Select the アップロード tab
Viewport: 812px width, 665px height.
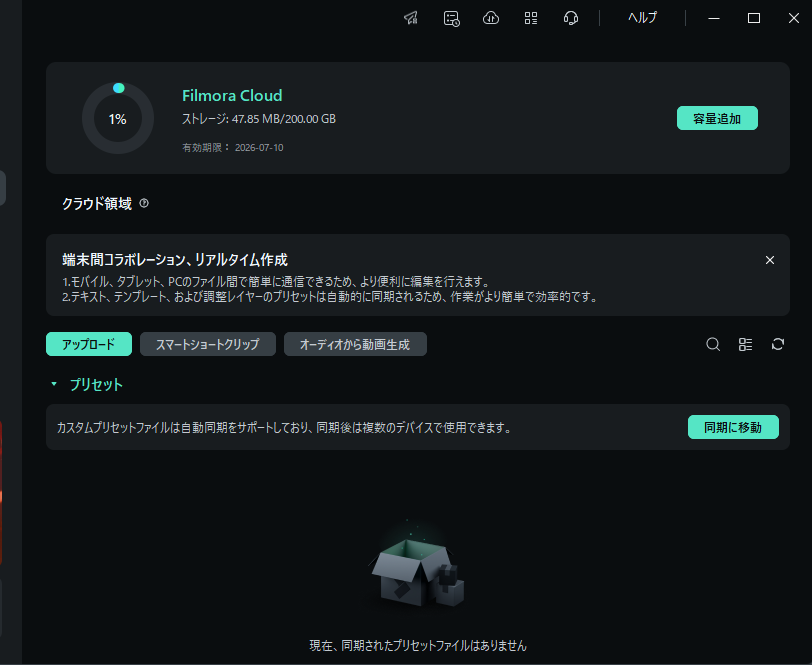(x=89, y=344)
